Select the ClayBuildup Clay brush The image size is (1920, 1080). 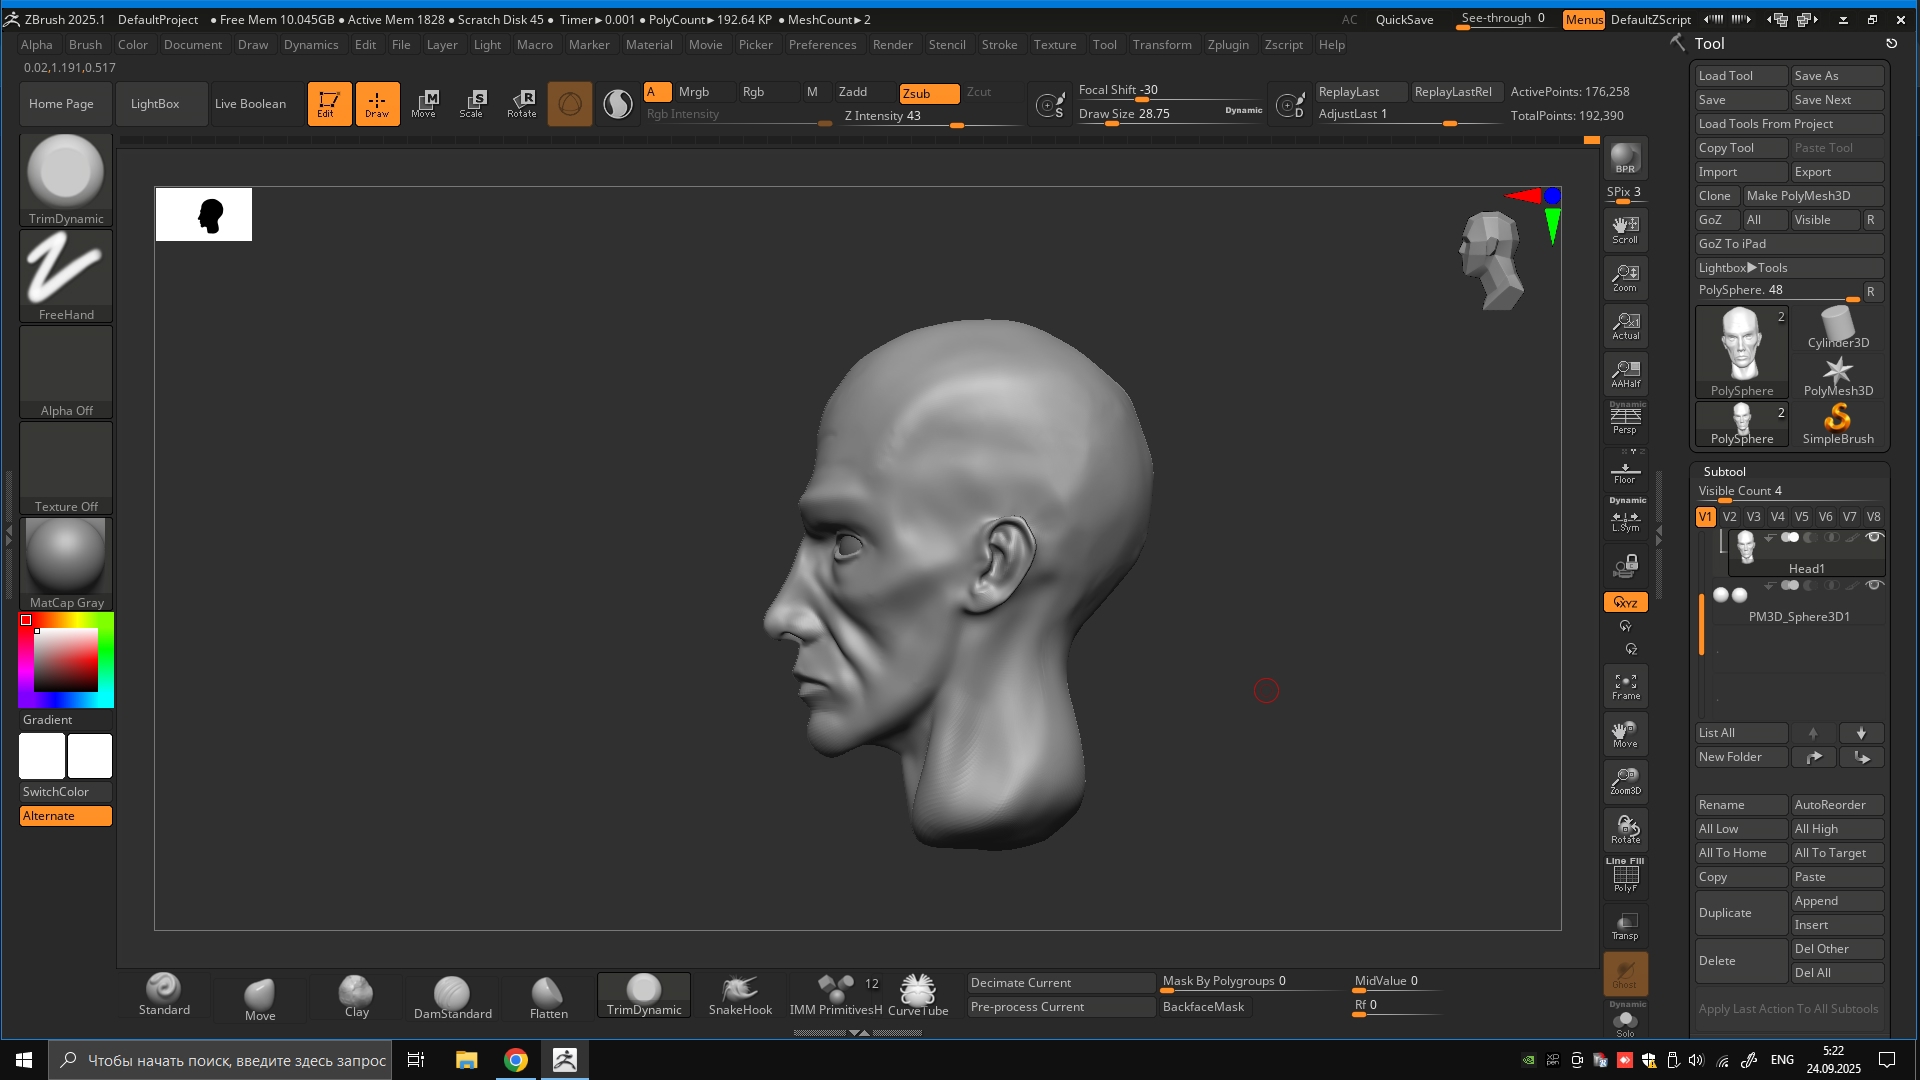[356, 995]
